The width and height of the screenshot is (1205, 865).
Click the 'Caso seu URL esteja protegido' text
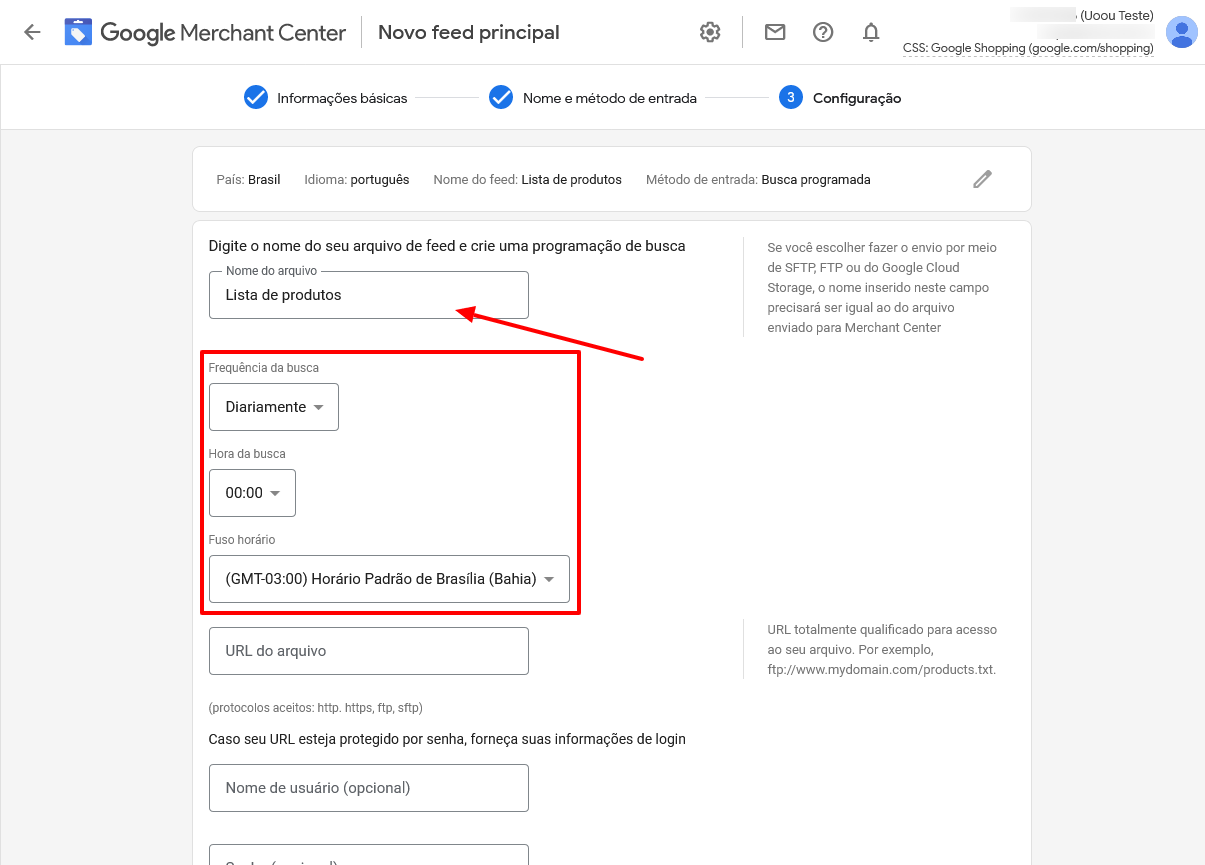447,739
